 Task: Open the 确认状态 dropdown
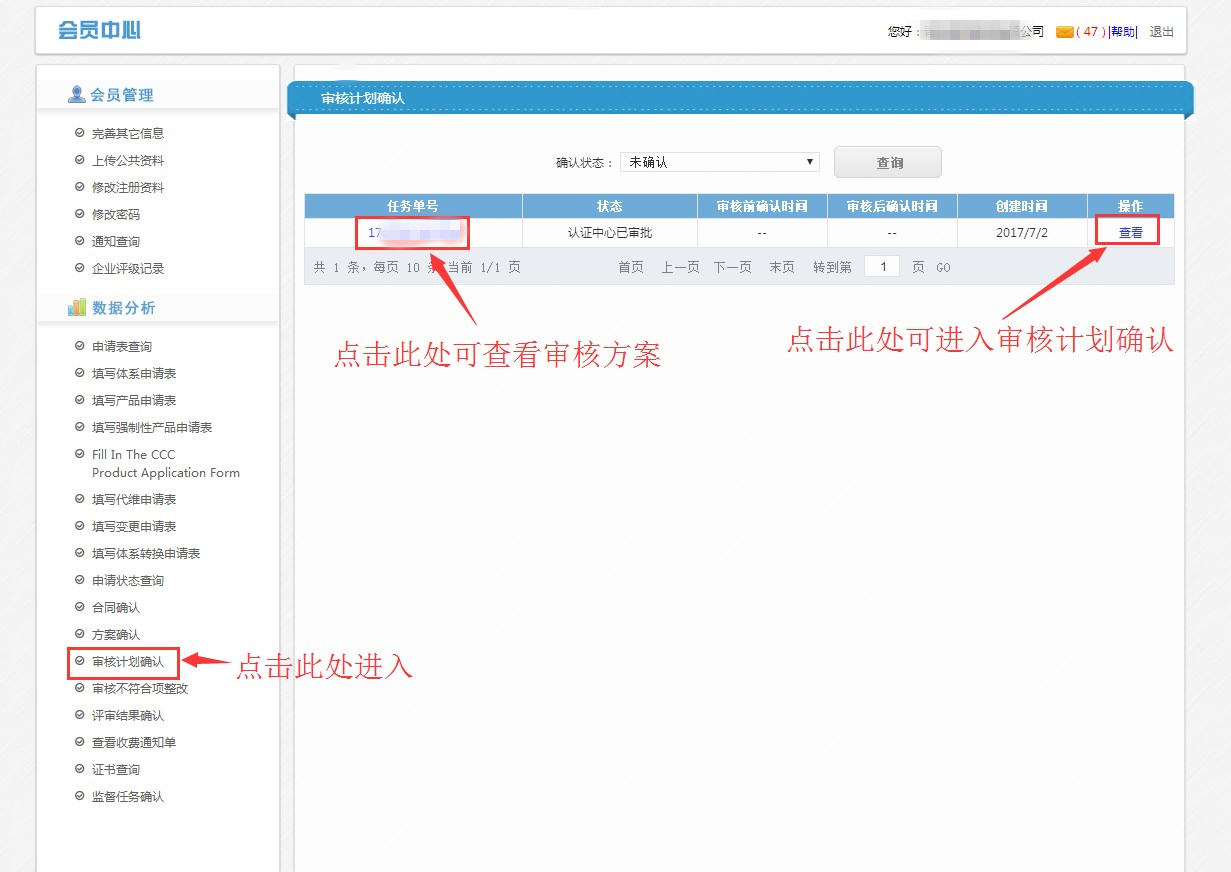[x=719, y=162]
